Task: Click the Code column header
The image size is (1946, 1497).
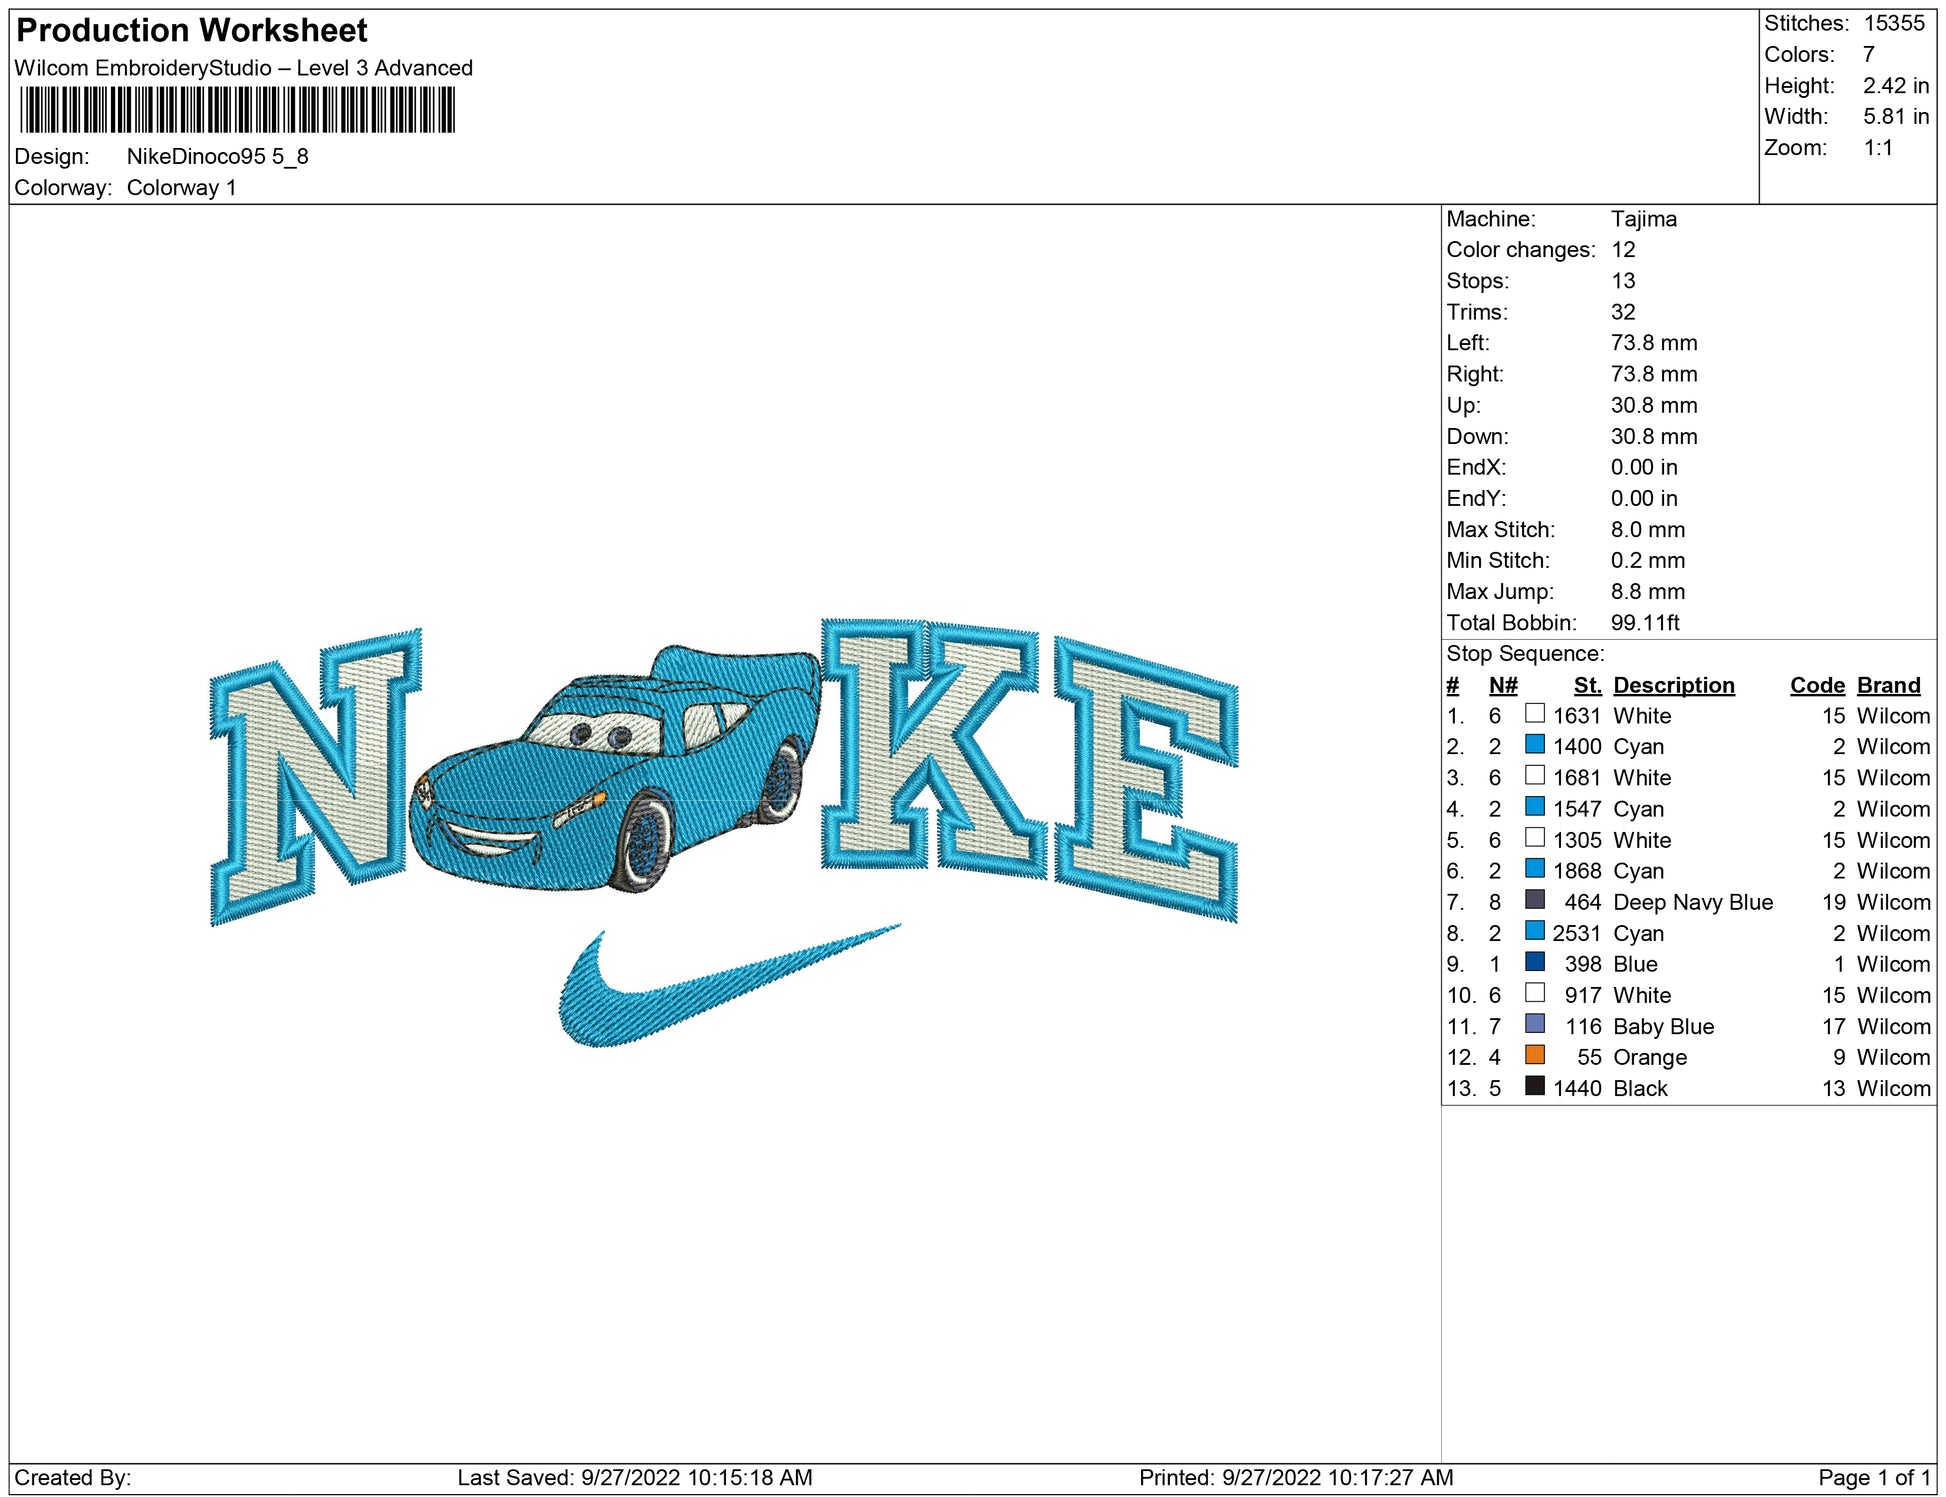Action: coord(1816,685)
